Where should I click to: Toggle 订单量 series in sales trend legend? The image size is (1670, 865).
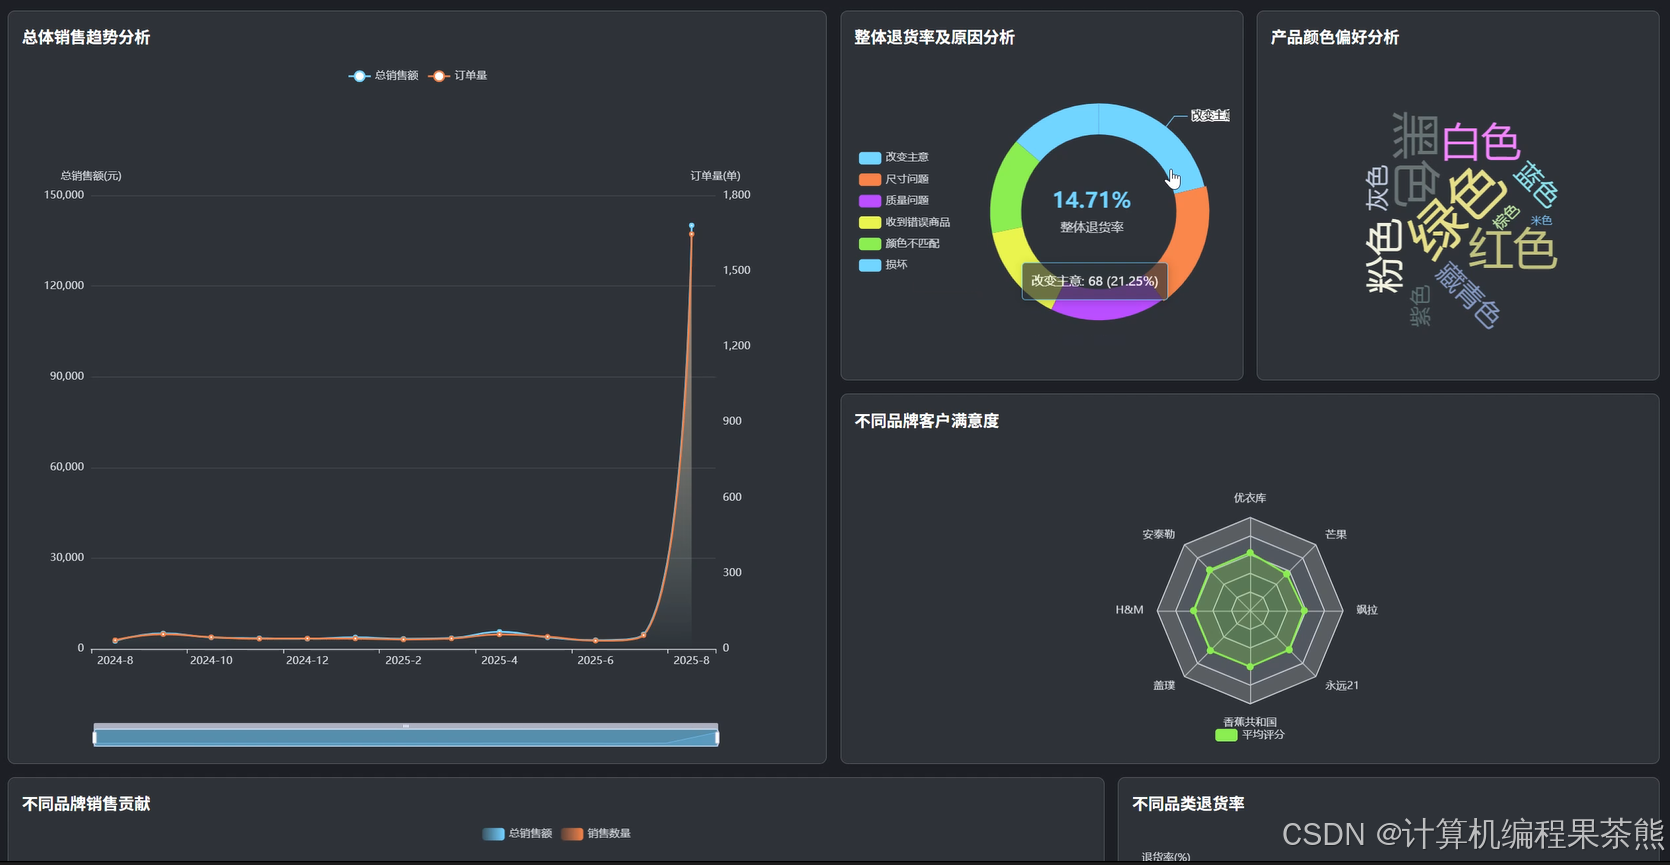point(458,76)
